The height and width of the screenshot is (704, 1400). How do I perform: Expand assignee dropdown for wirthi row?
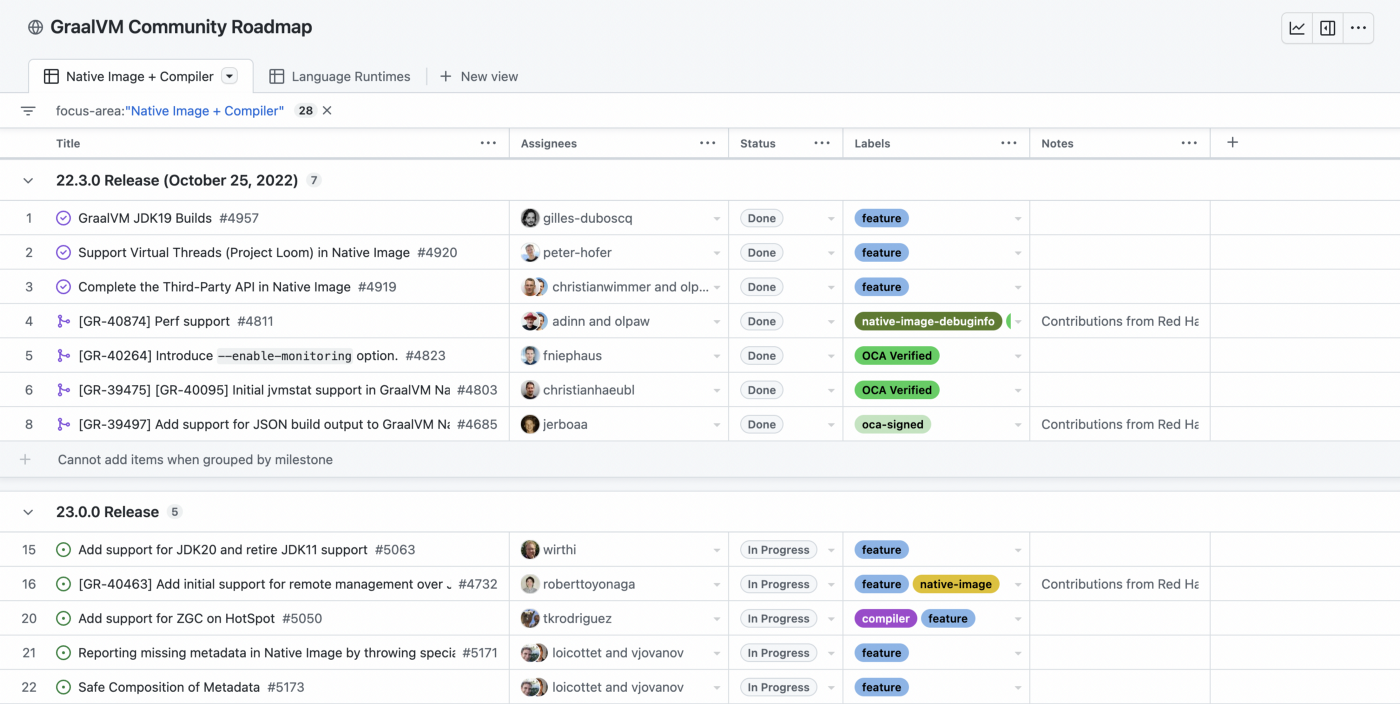point(716,550)
